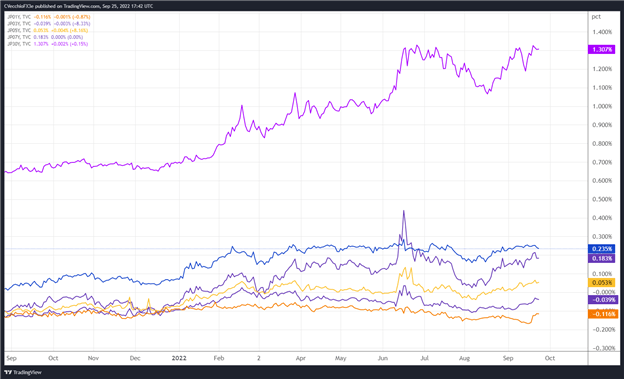Select the JP07Y legend entry
Screen dimensions: 624x379
[x=45, y=37]
